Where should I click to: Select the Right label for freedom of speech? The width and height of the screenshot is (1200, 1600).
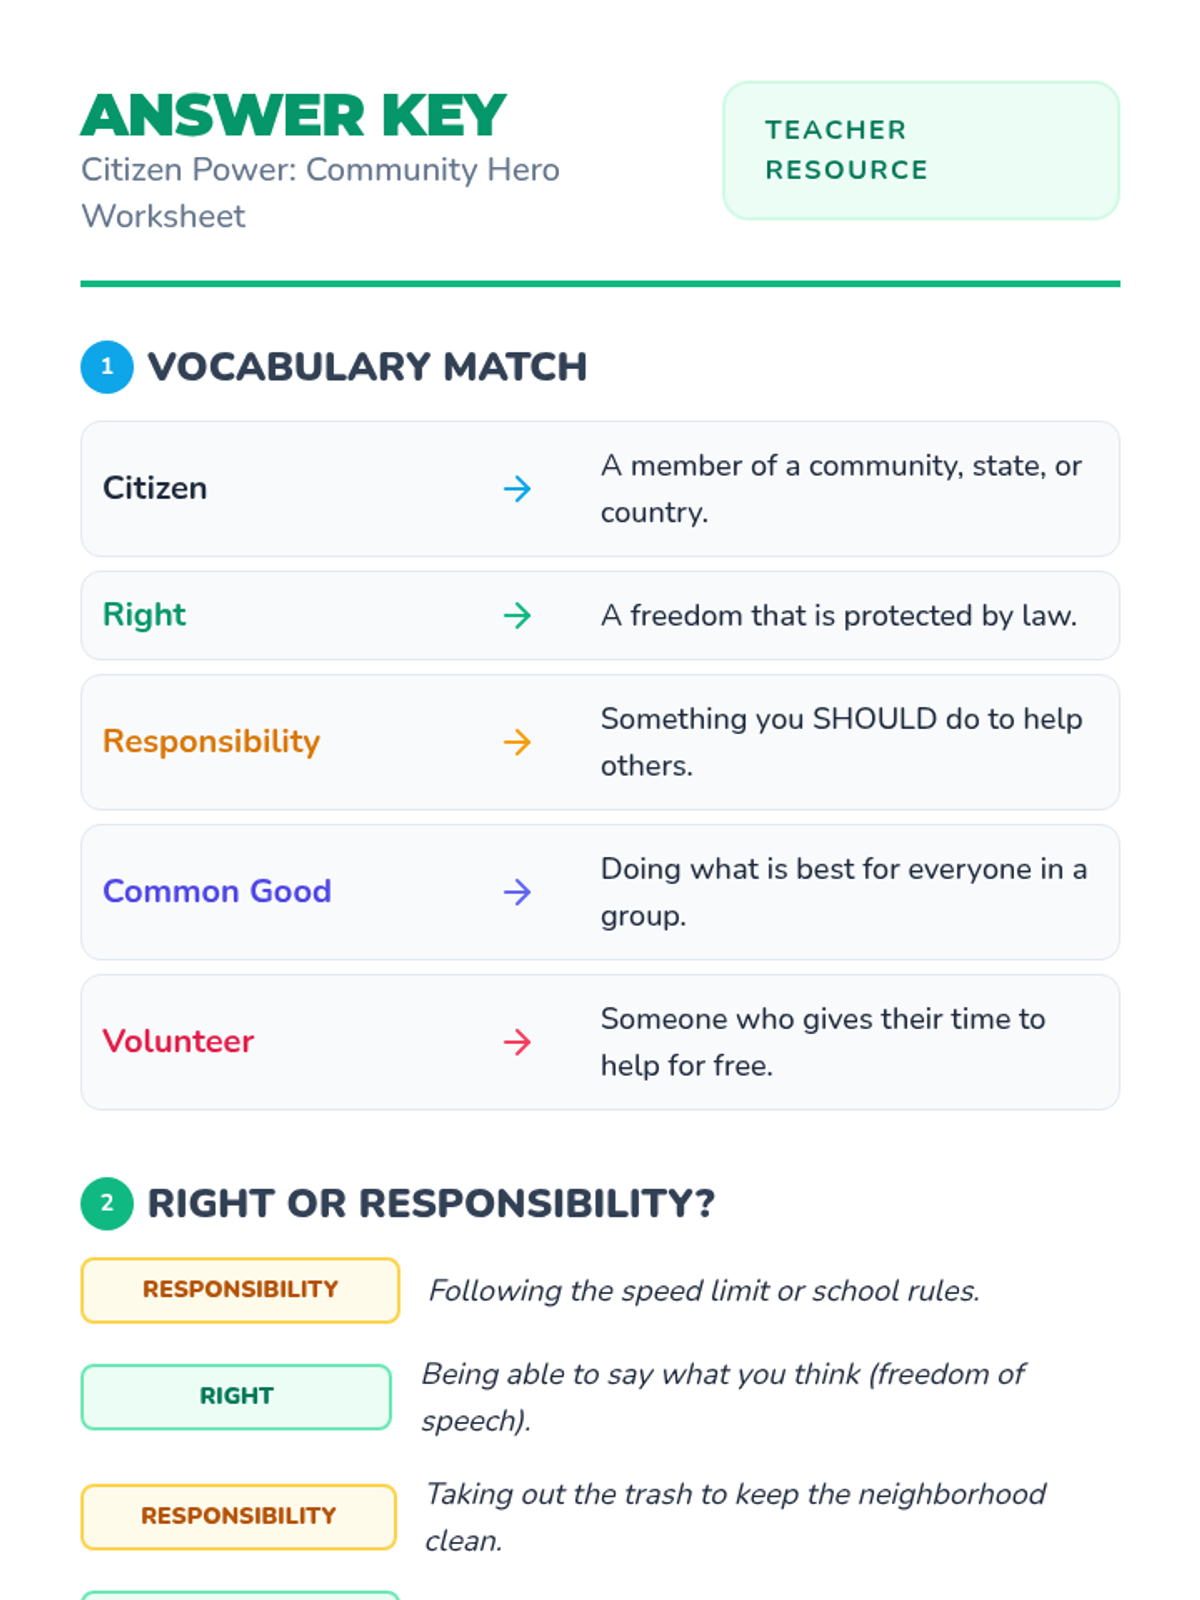pyautogui.click(x=236, y=1396)
